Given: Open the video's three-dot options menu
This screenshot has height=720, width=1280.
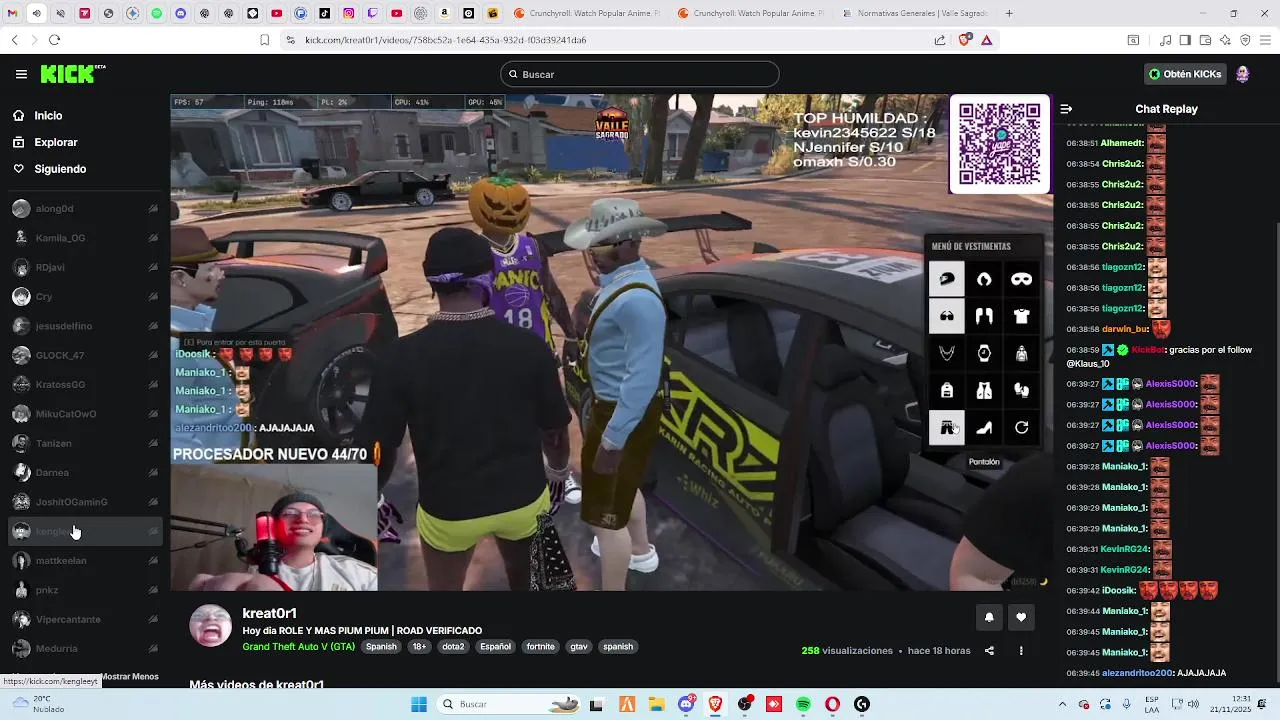Looking at the screenshot, I should pos(1021,650).
